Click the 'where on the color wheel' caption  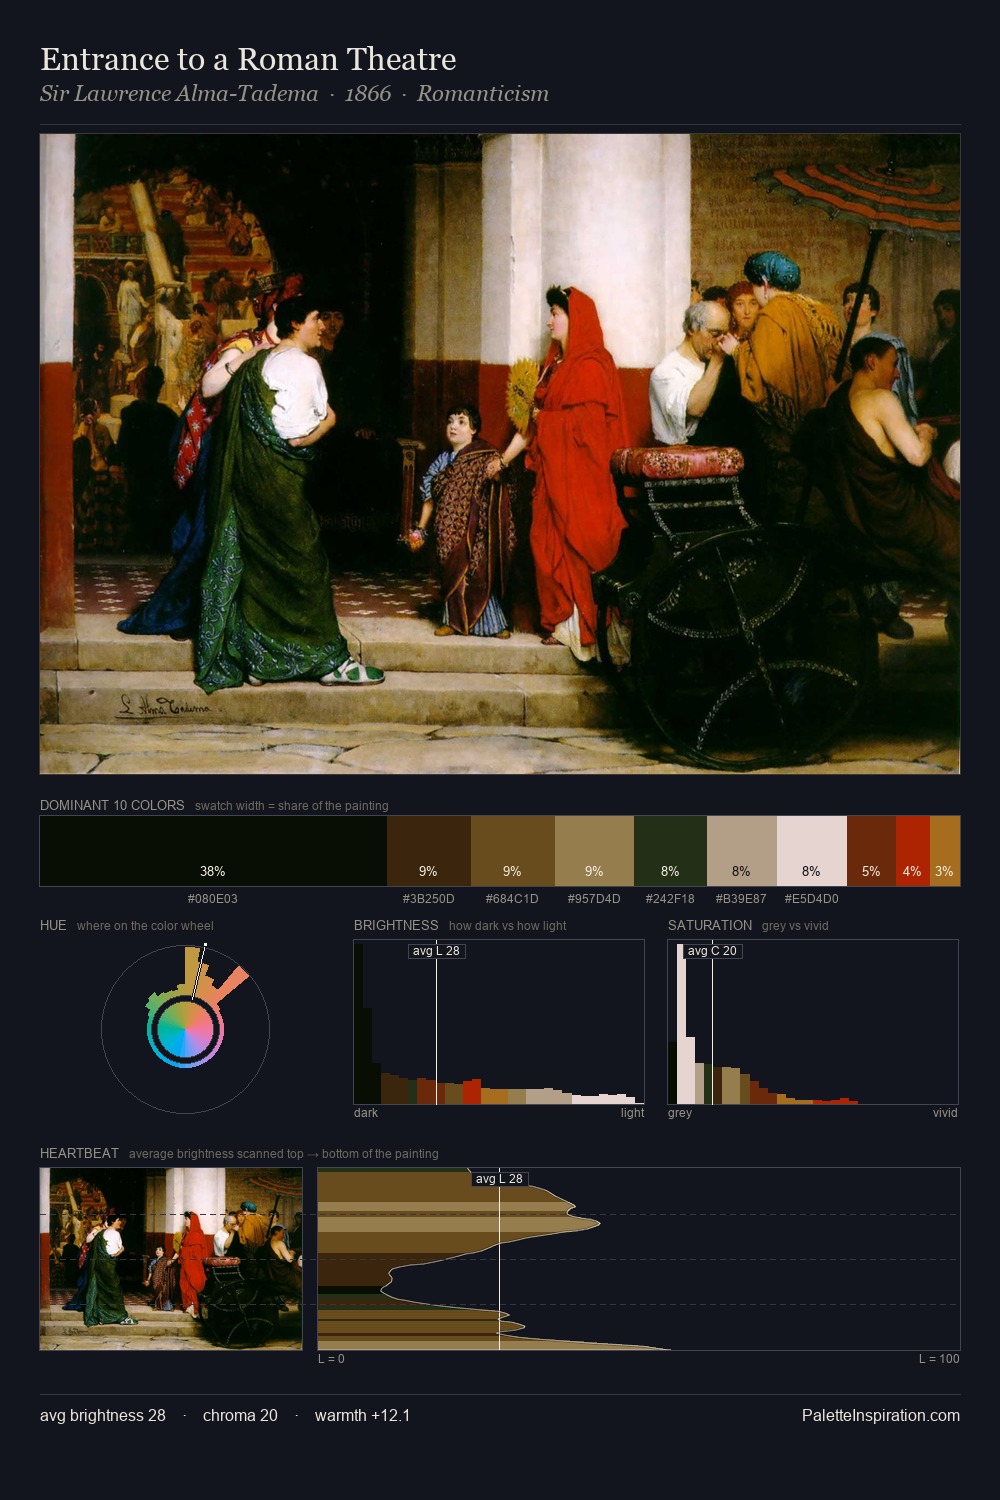coord(145,926)
